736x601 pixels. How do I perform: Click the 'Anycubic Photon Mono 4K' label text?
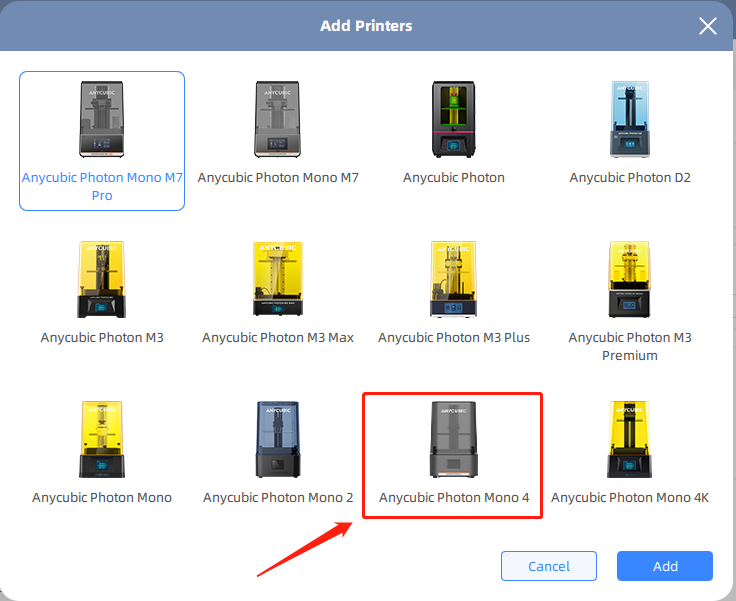[x=630, y=498]
